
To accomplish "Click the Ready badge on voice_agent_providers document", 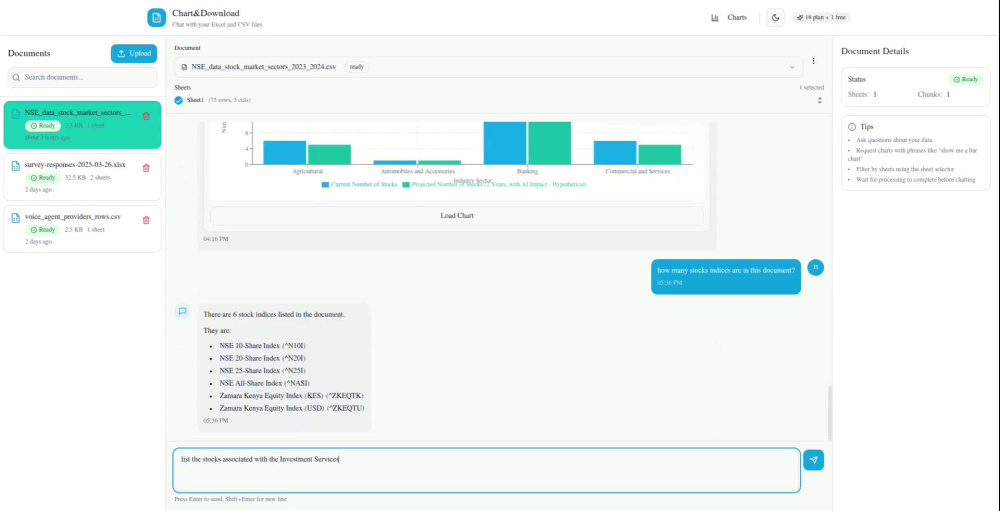I will 43,230.
